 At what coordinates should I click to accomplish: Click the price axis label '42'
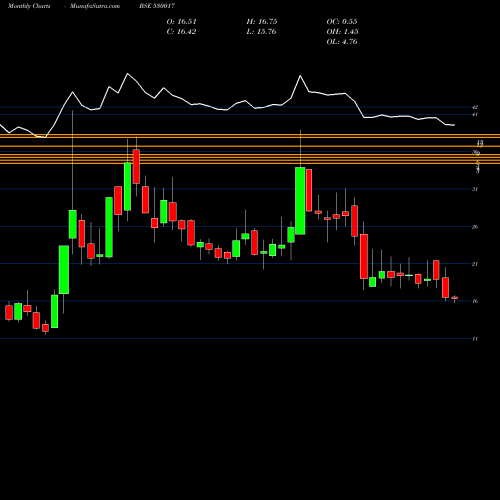[x=475, y=107]
